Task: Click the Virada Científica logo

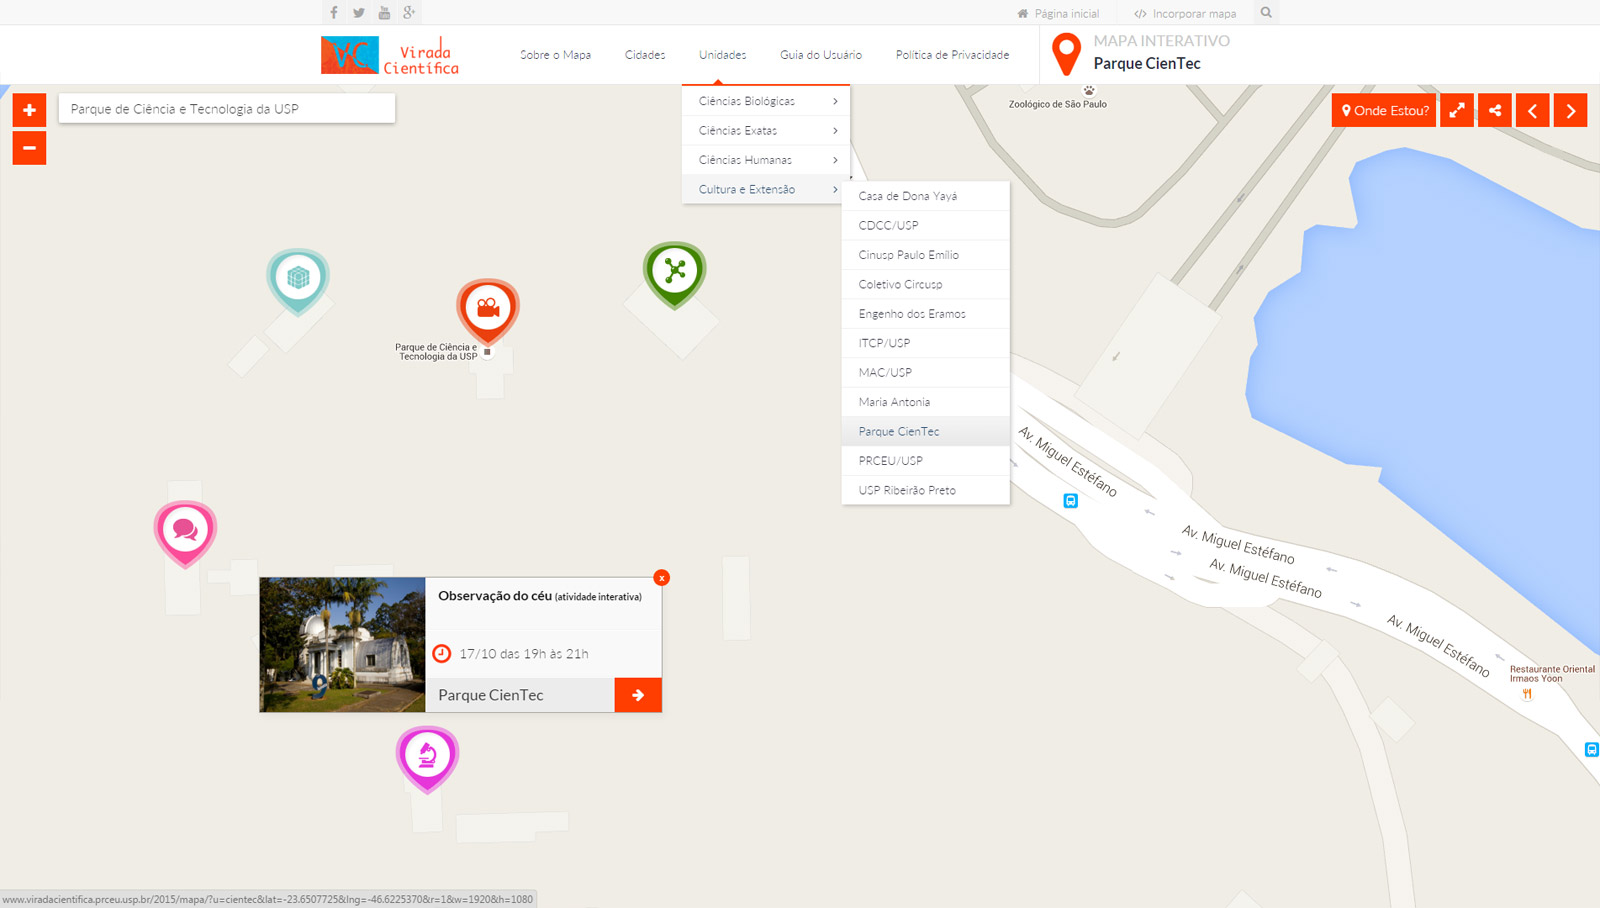Action: [390, 55]
